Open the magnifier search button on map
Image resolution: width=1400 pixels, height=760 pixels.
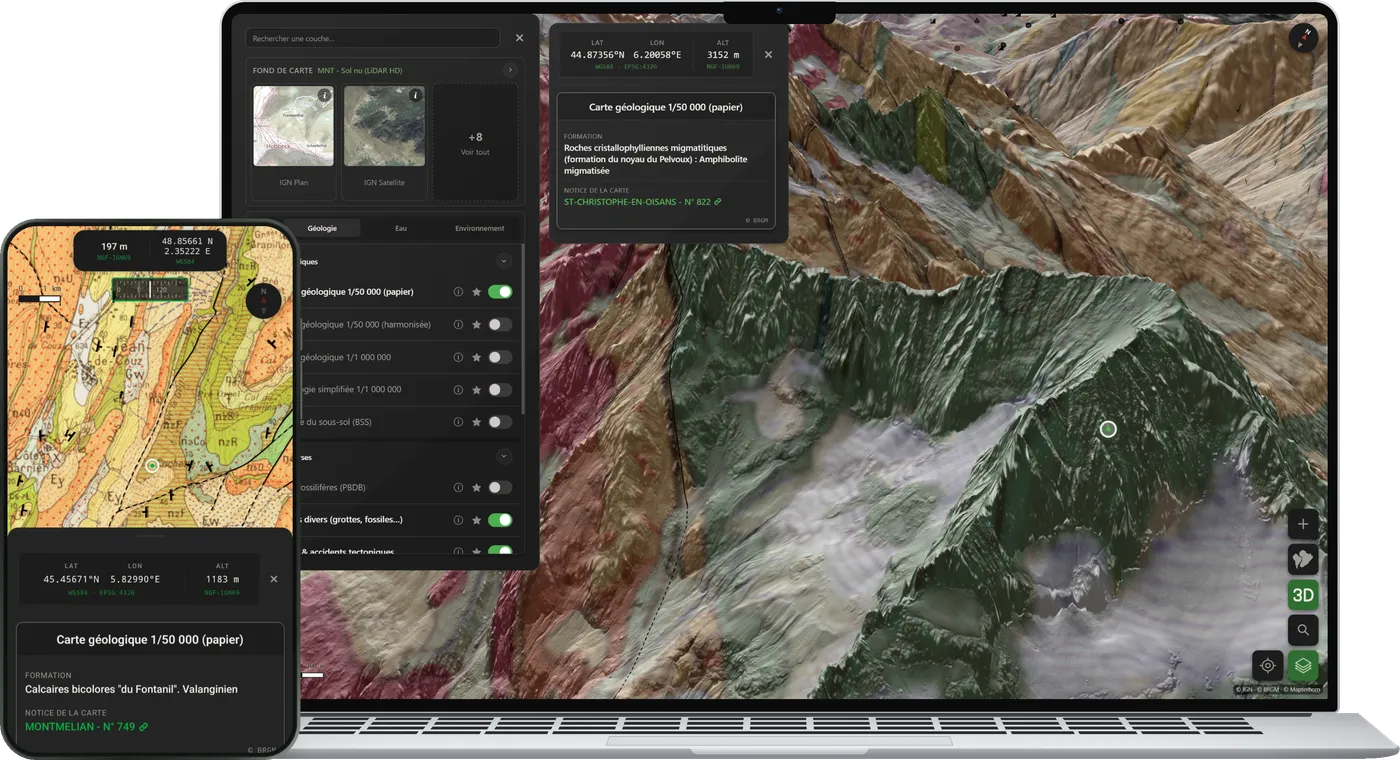click(x=1302, y=630)
